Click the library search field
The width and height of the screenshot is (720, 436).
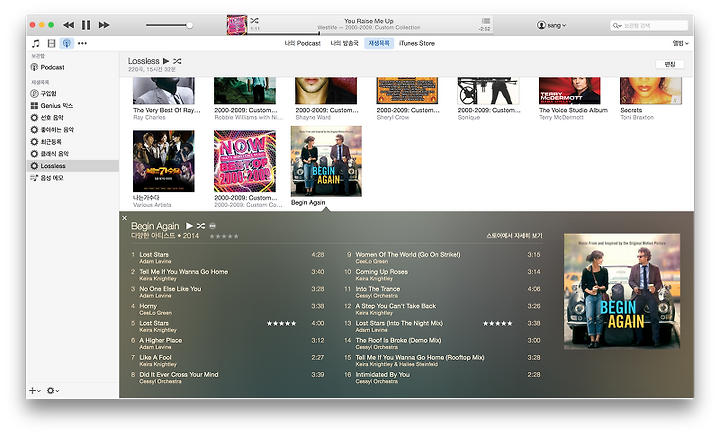coord(649,25)
